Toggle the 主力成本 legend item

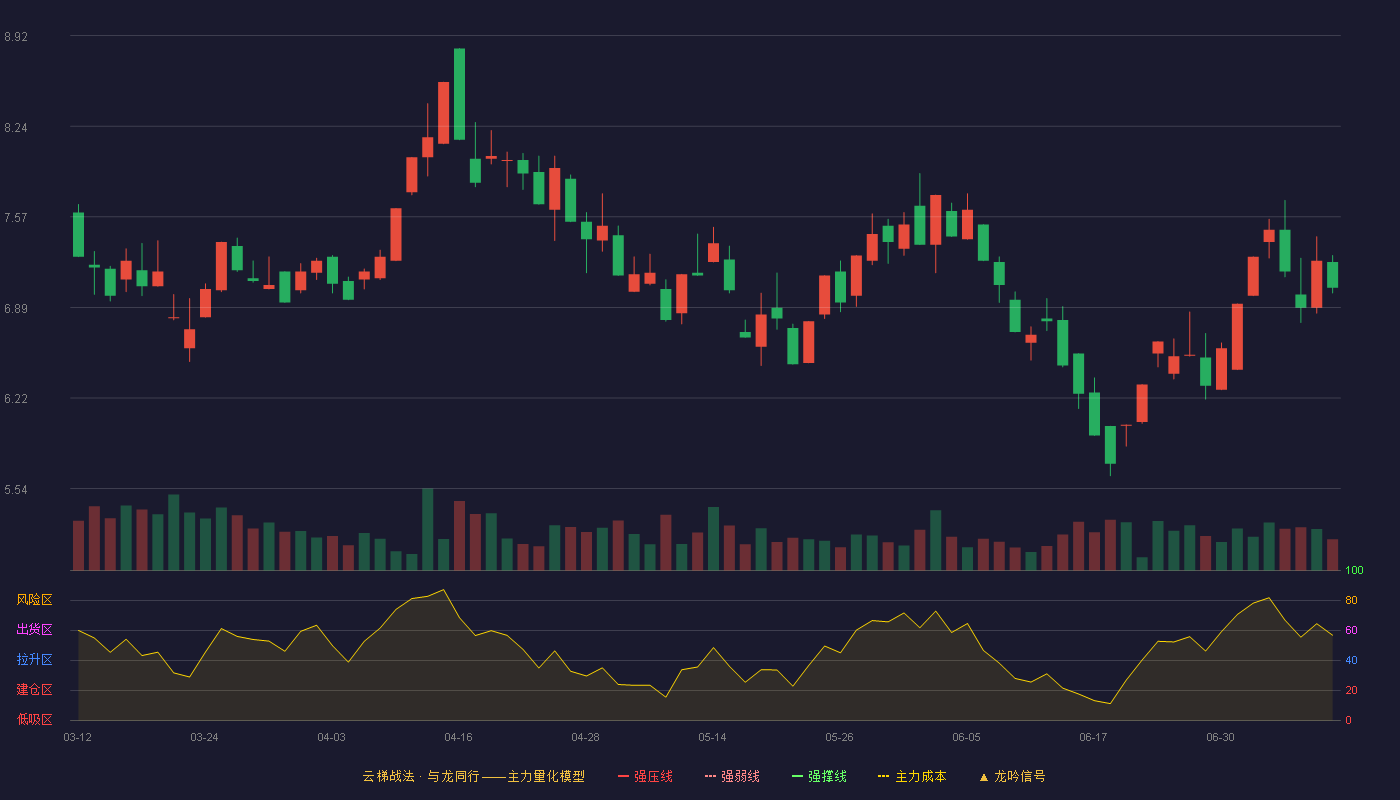tap(912, 776)
